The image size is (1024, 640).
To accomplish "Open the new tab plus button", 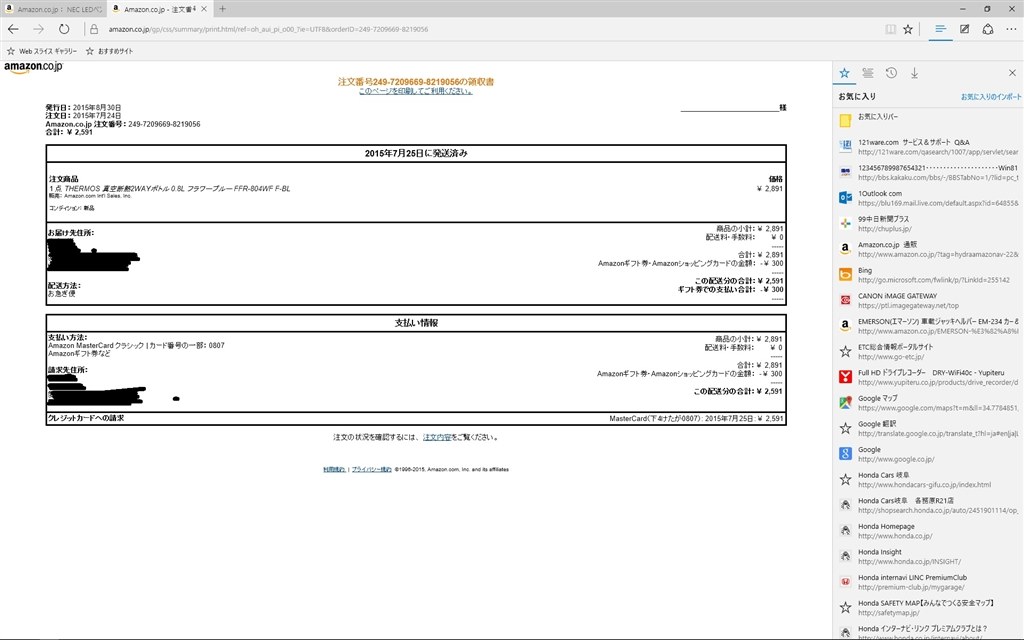I will [222, 9].
